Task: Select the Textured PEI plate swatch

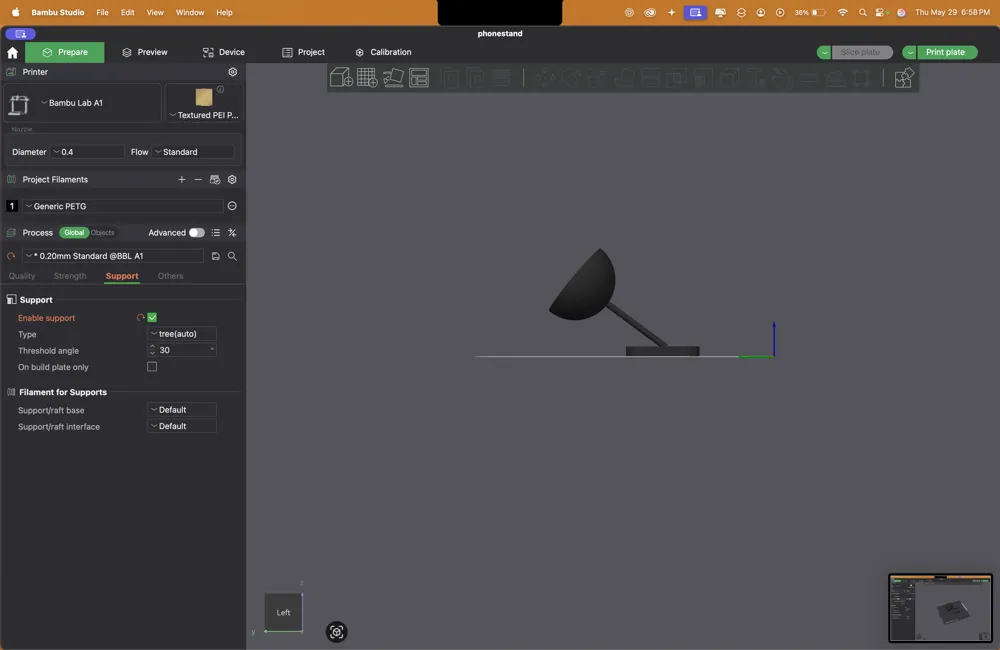Action: (204, 98)
